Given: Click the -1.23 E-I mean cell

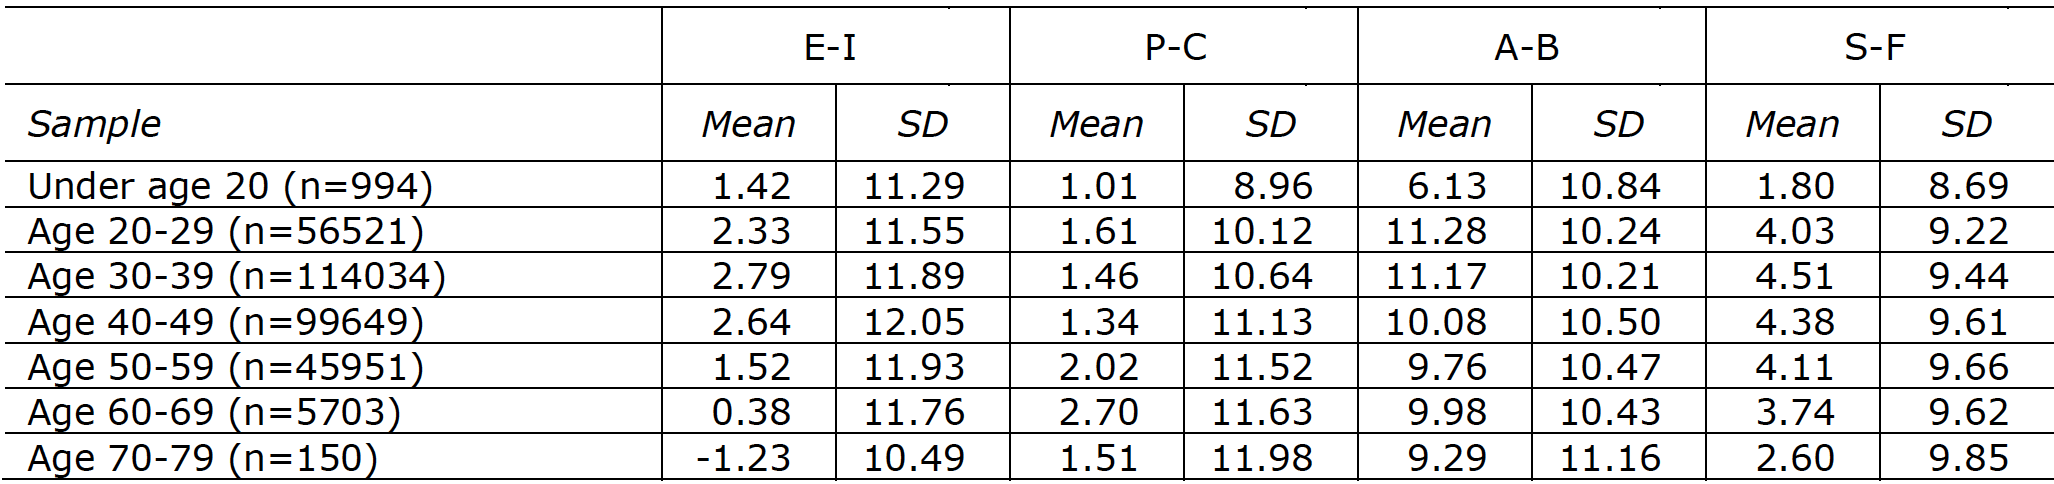Looking at the screenshot, I should (x=743, y=458).
